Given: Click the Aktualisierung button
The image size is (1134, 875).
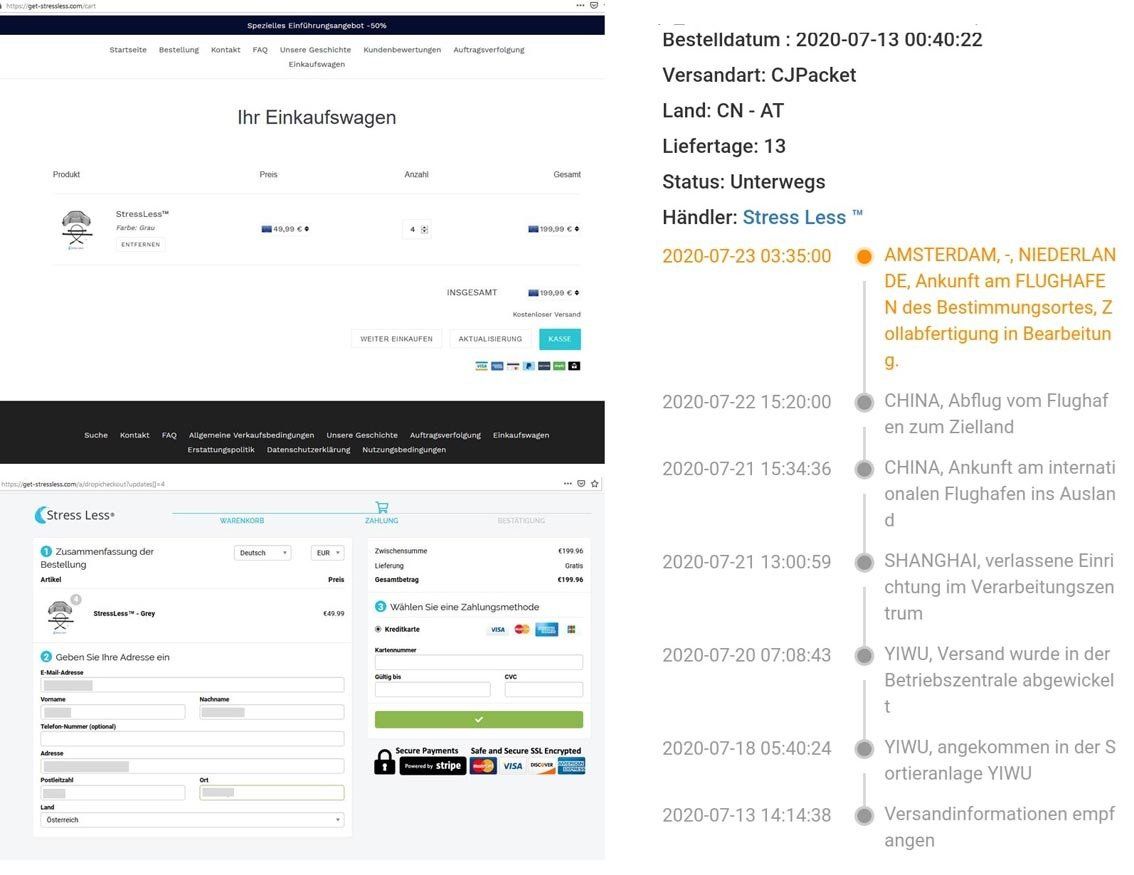Looking at the screenshot, I should click(x=490, y=339).
